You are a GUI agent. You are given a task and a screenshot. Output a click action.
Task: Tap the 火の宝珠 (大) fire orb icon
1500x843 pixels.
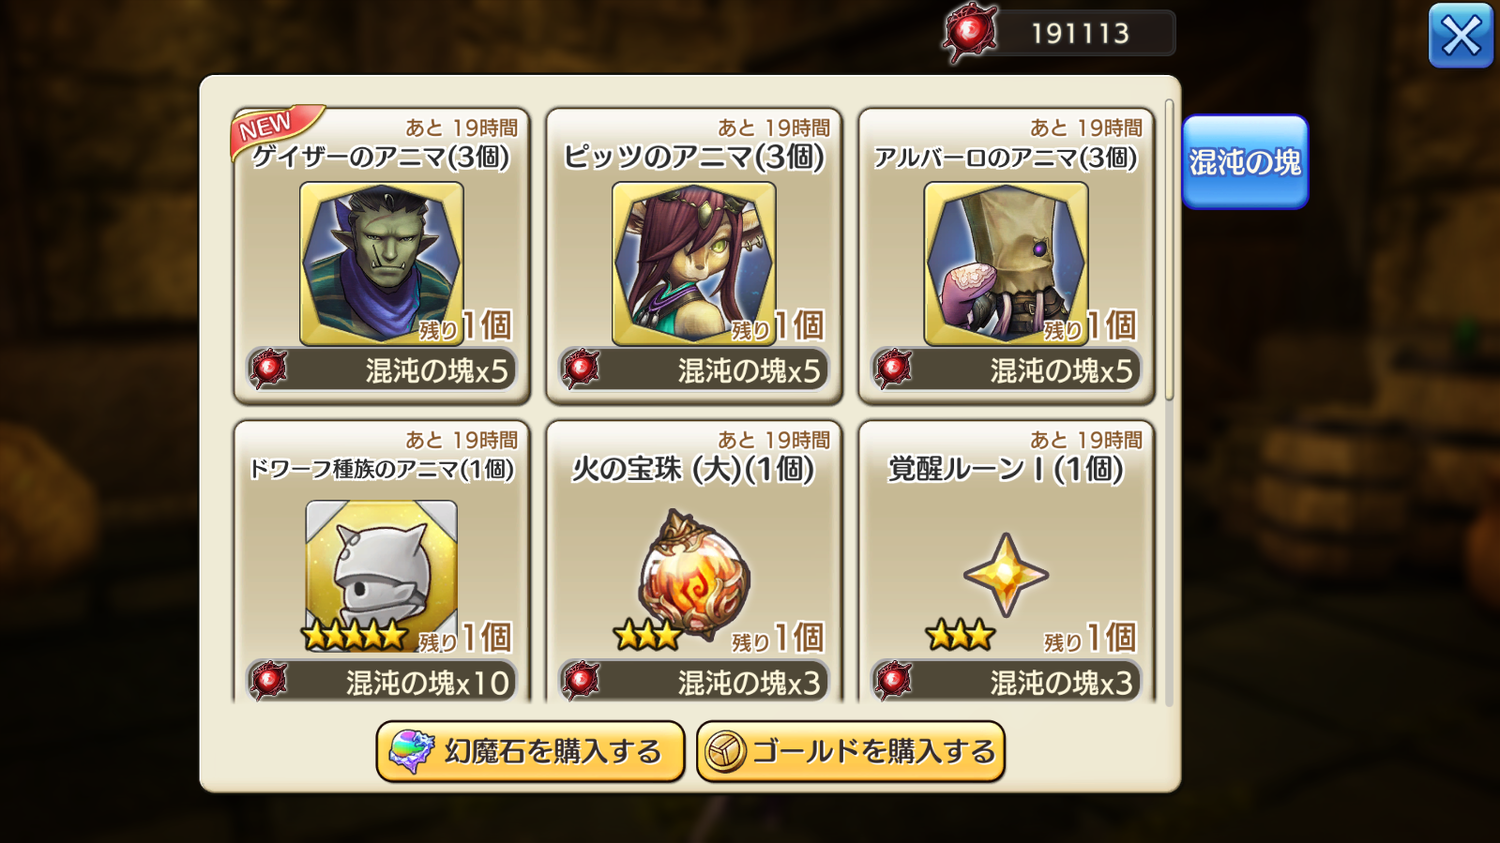(x=693, y=574)
